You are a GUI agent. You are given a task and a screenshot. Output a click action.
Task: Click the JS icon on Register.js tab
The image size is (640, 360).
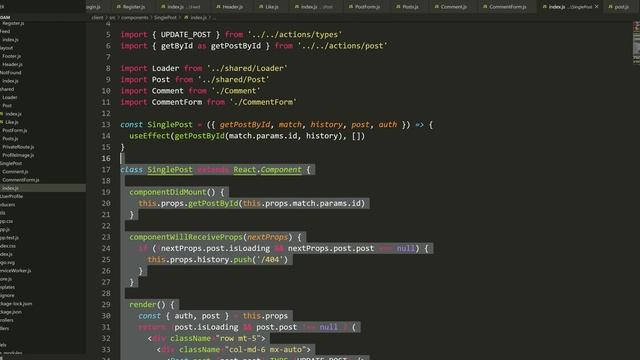pyautogui.click(x=119, y=7)
